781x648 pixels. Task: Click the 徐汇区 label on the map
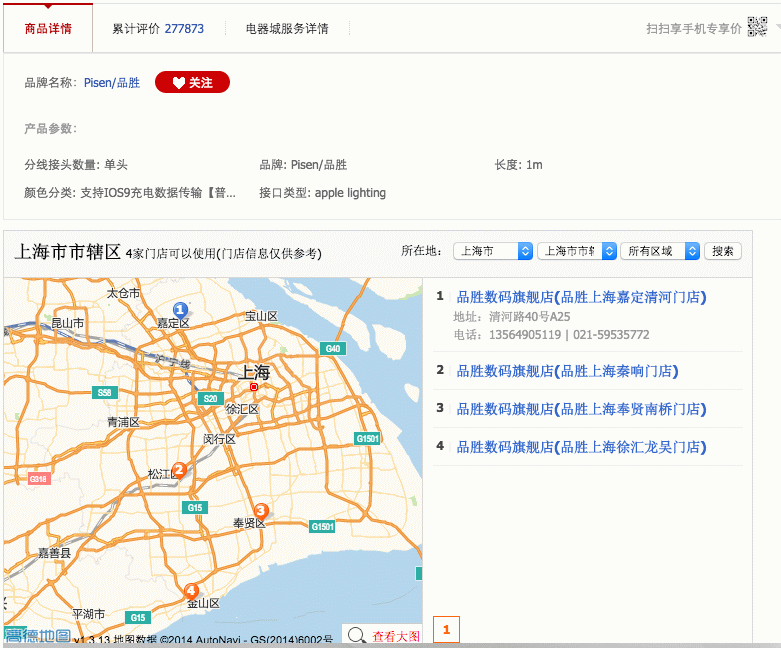(x=243, y=409)
